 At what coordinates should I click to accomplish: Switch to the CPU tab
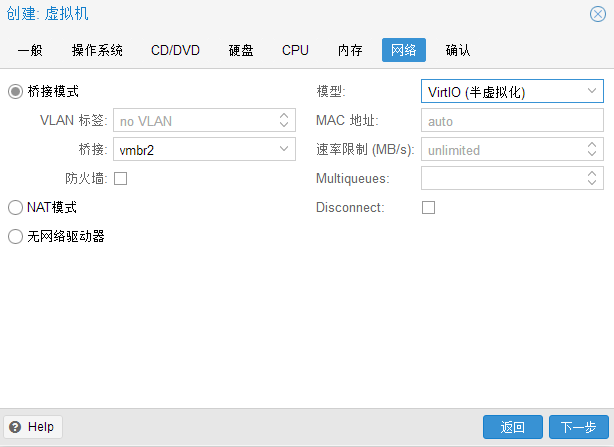295,50
